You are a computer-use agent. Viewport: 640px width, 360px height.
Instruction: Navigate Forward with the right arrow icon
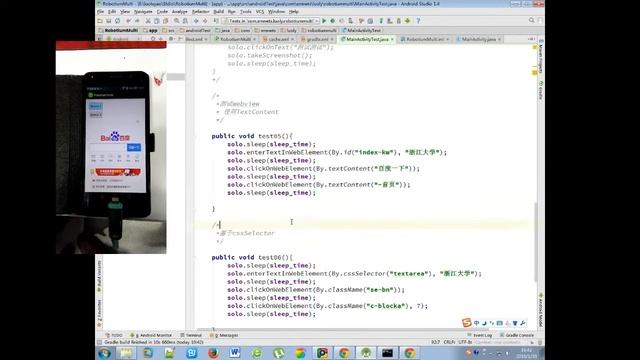coord(205,21)
